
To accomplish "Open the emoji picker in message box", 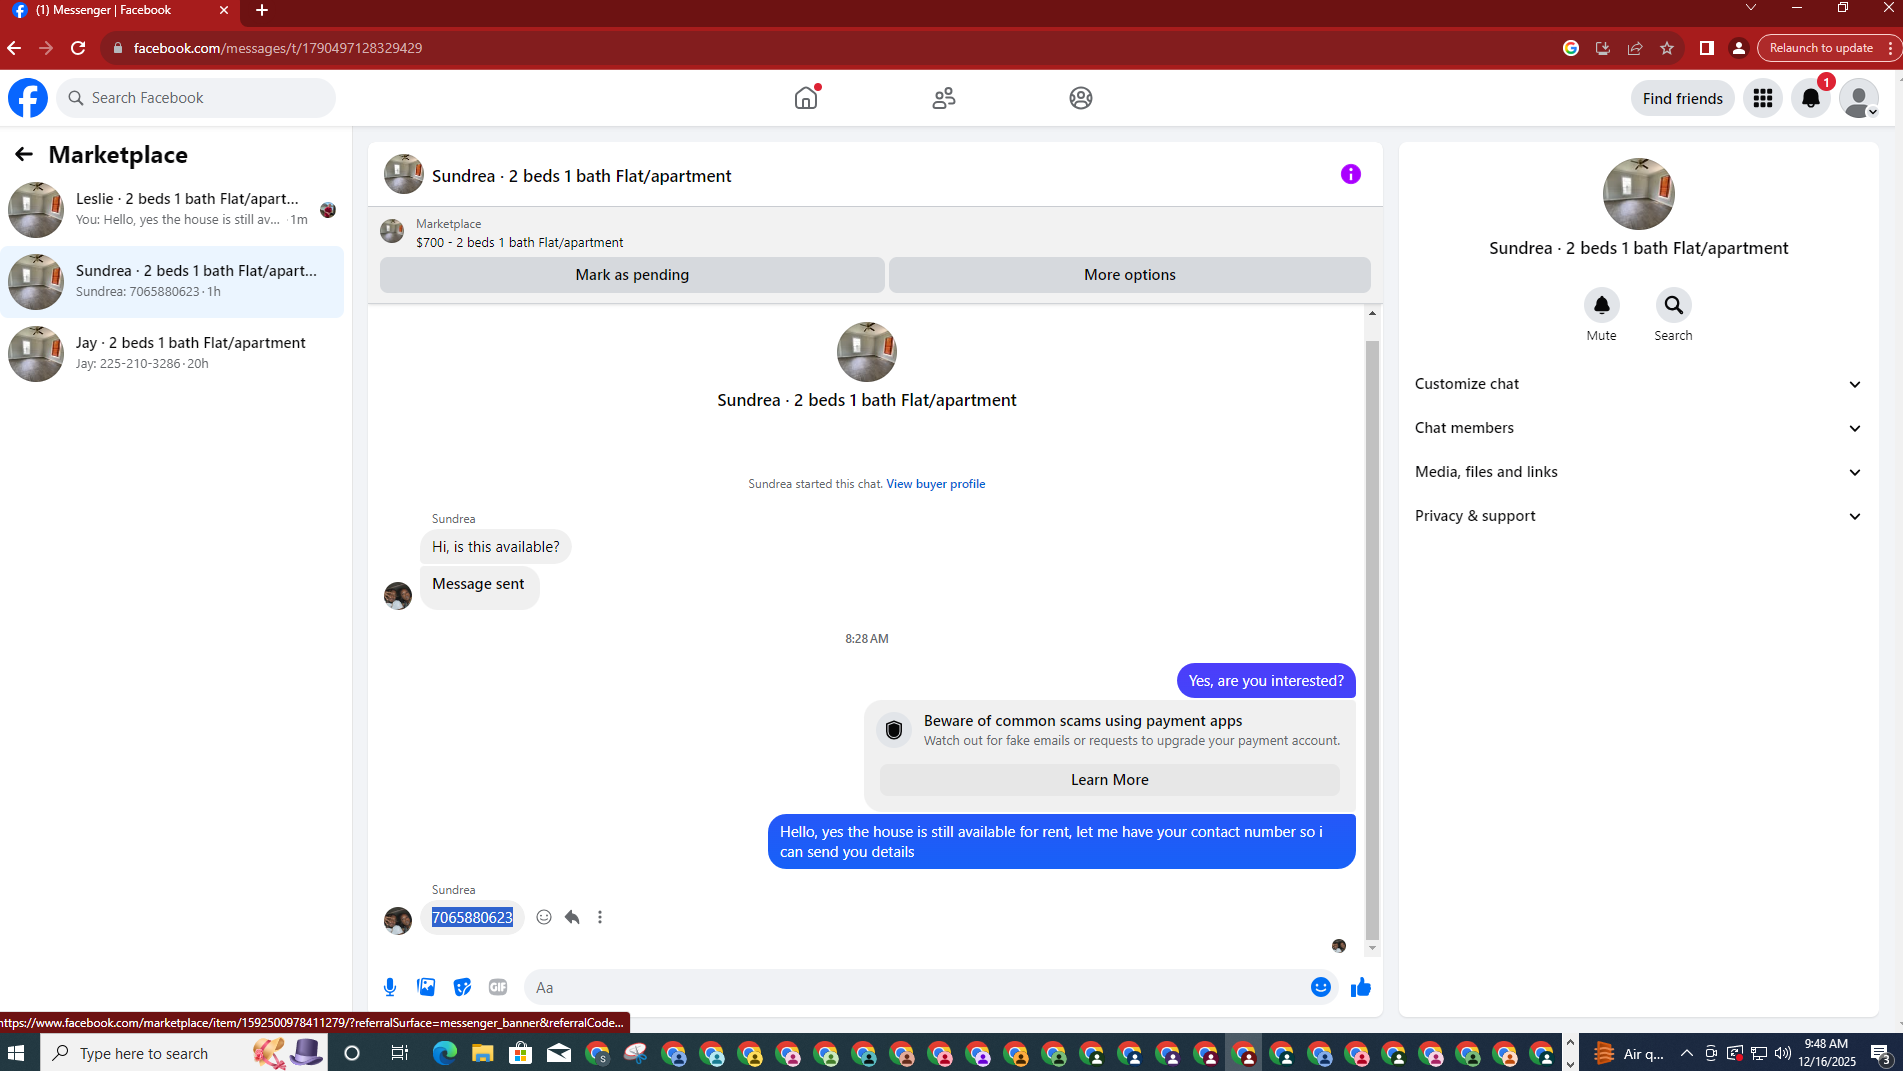I will [x=1321, y=987].
